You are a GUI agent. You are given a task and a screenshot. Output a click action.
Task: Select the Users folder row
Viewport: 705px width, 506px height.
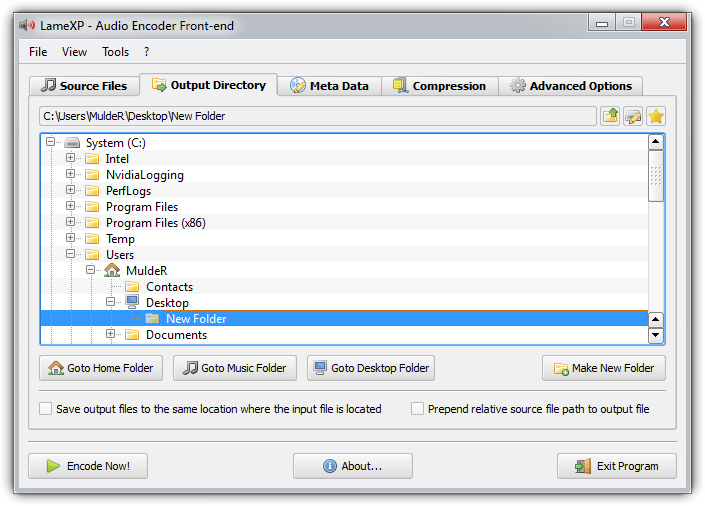tap(344, 255)
